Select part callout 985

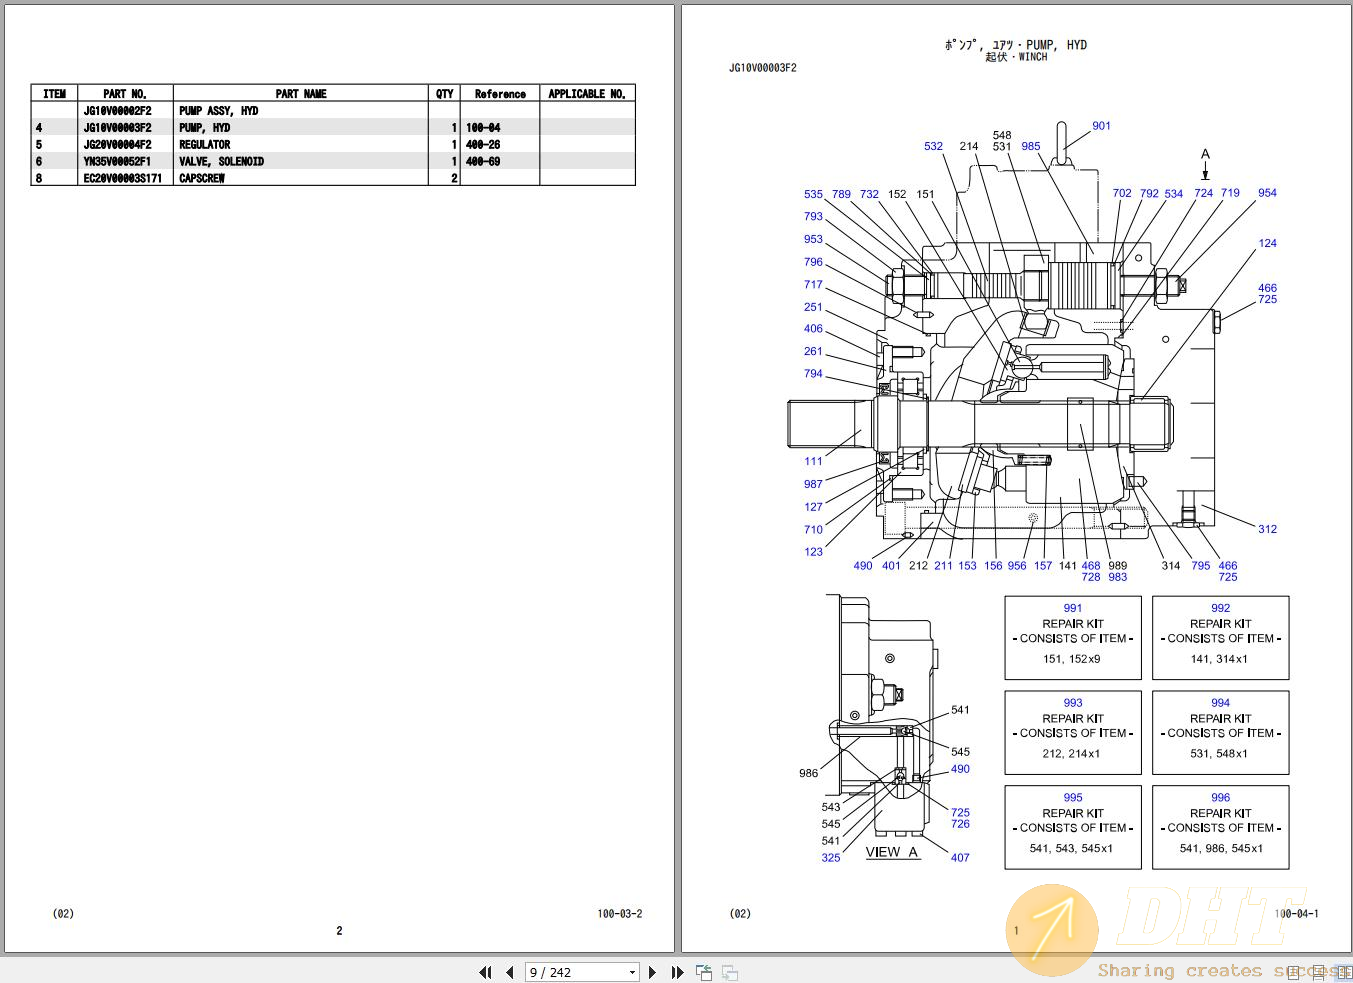1031,146
